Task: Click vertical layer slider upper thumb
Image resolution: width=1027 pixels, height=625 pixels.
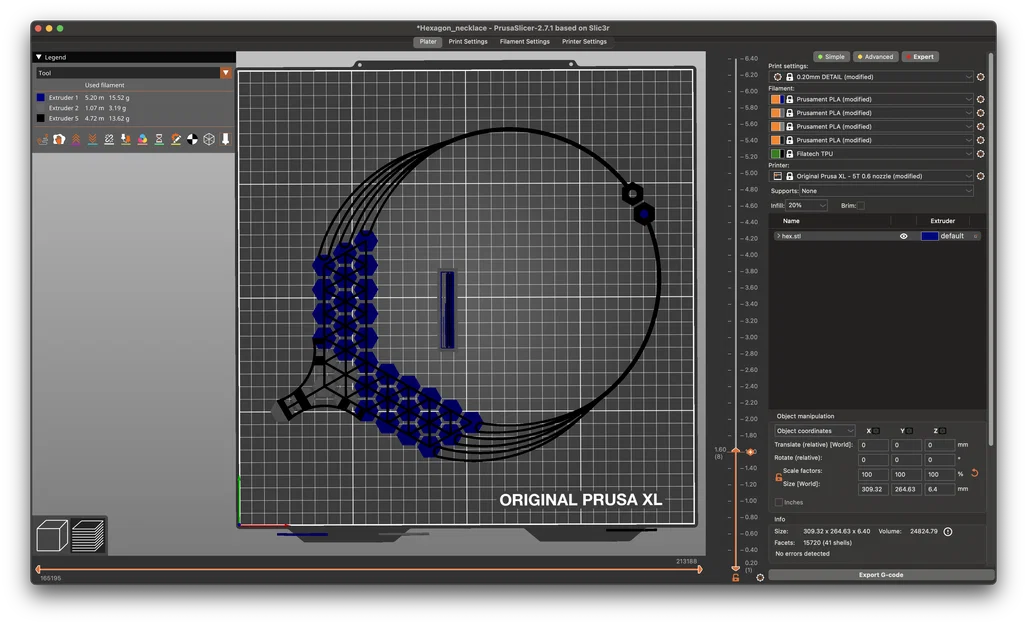Action: pyautogui.click(x=736, y=451)
